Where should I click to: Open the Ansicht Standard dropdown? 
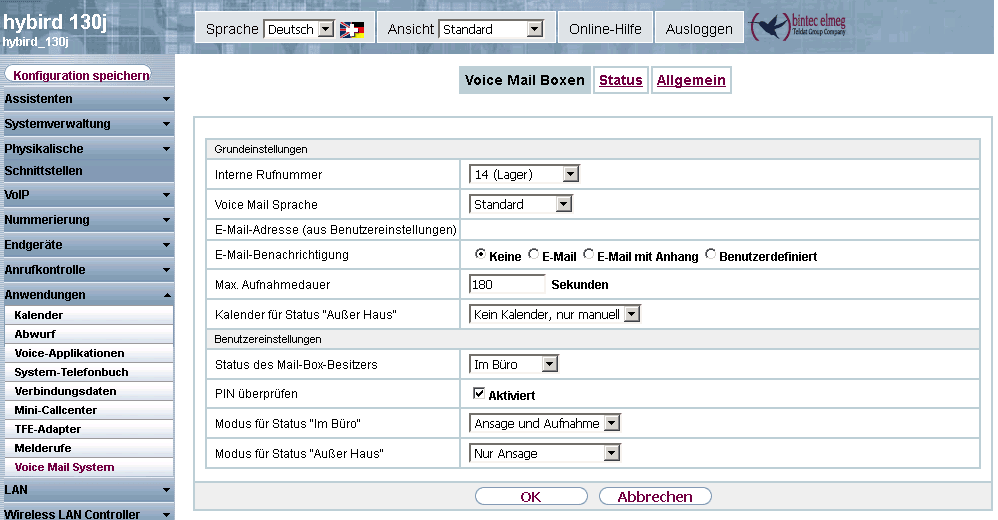point(491,29)
